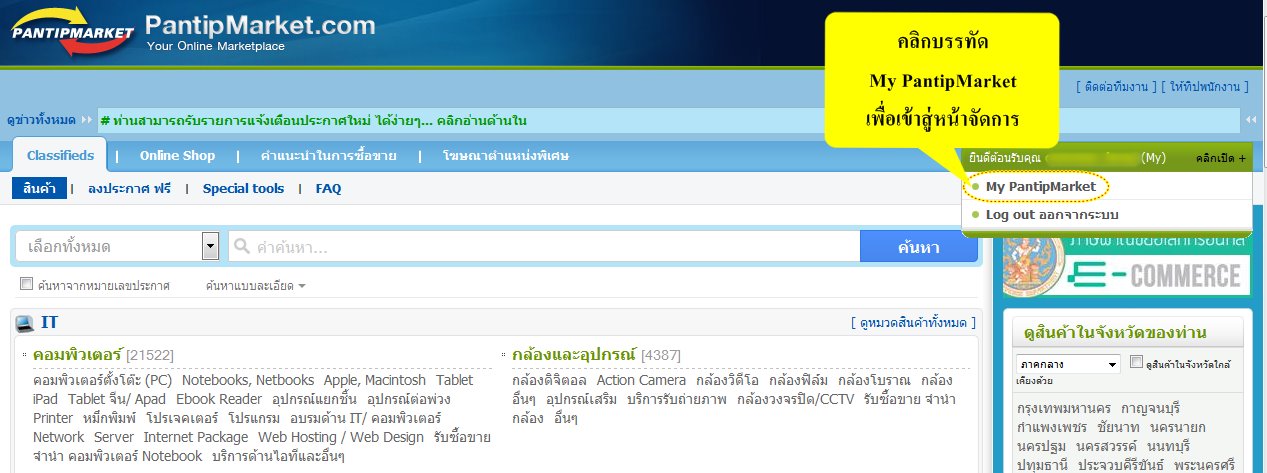The height and width of the screenshot is (473, 1267).
Task: Select ชัยนาท province link
Action: click(x=1116, y=428)
